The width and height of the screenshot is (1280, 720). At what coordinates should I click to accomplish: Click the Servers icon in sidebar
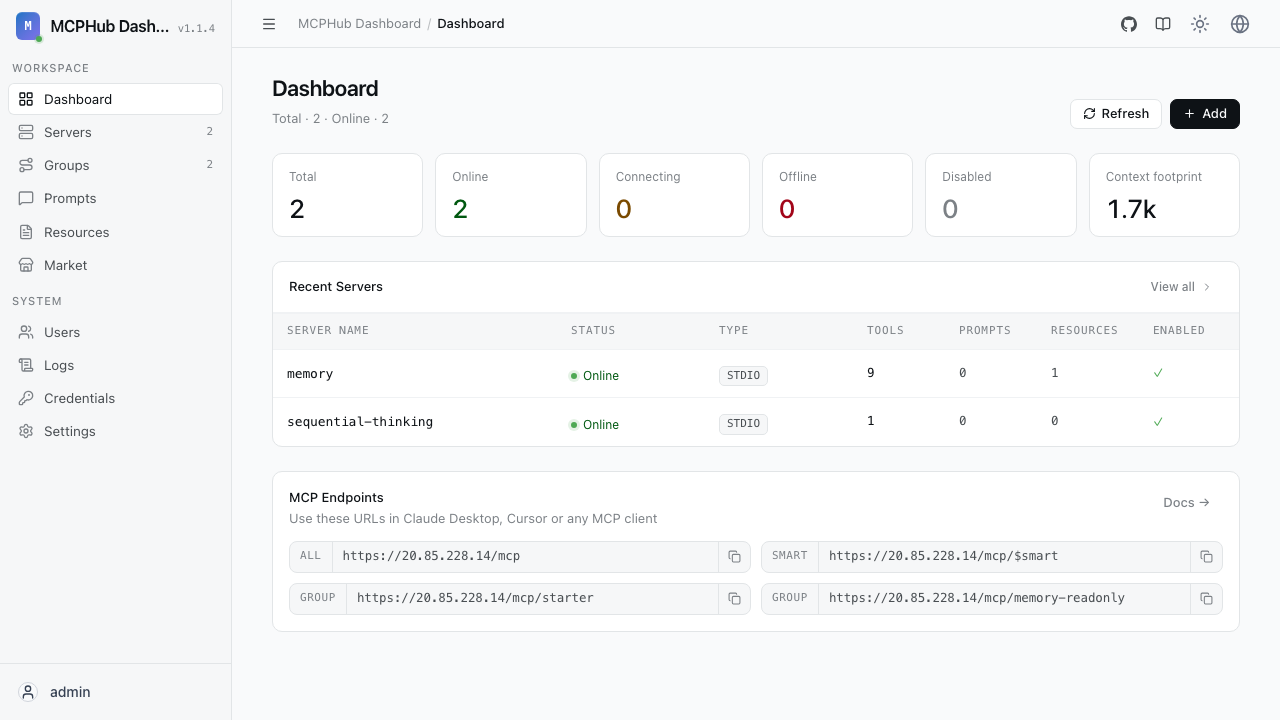click(26, 132)
